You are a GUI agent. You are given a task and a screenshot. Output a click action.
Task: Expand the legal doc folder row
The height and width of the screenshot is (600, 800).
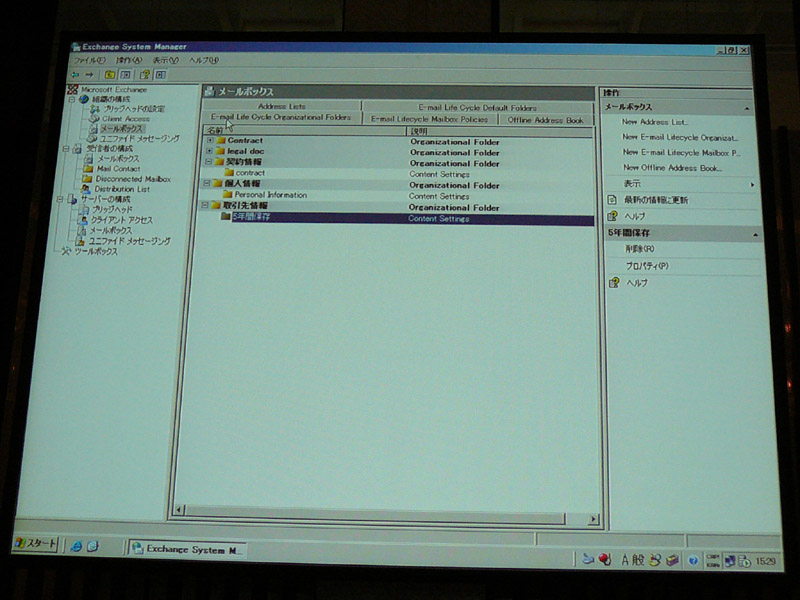[x=209, y=151]
